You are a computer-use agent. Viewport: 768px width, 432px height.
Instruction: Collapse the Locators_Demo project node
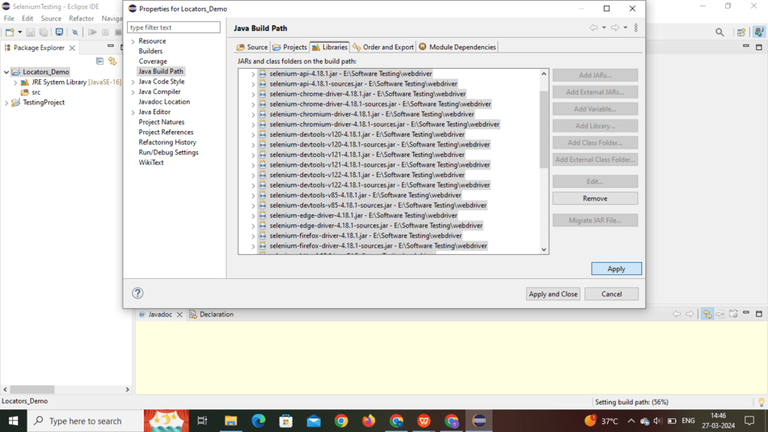pyautogui.click(x=6, y=72)
